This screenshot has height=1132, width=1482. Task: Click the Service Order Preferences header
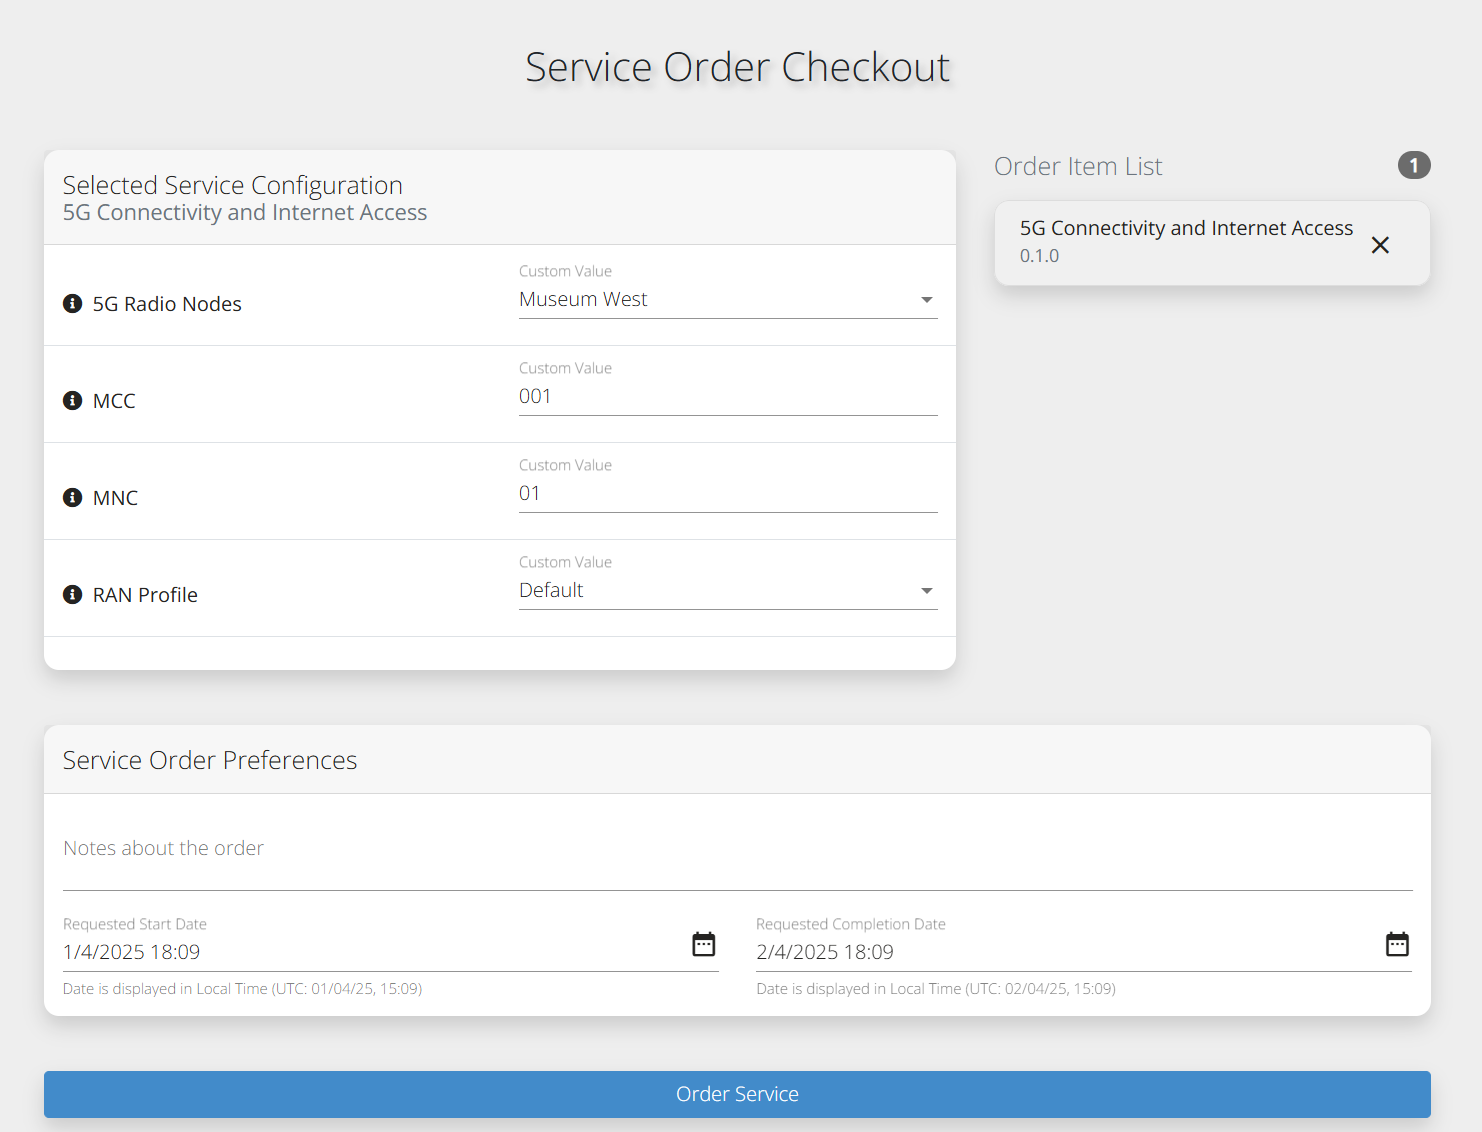[210, 760]
